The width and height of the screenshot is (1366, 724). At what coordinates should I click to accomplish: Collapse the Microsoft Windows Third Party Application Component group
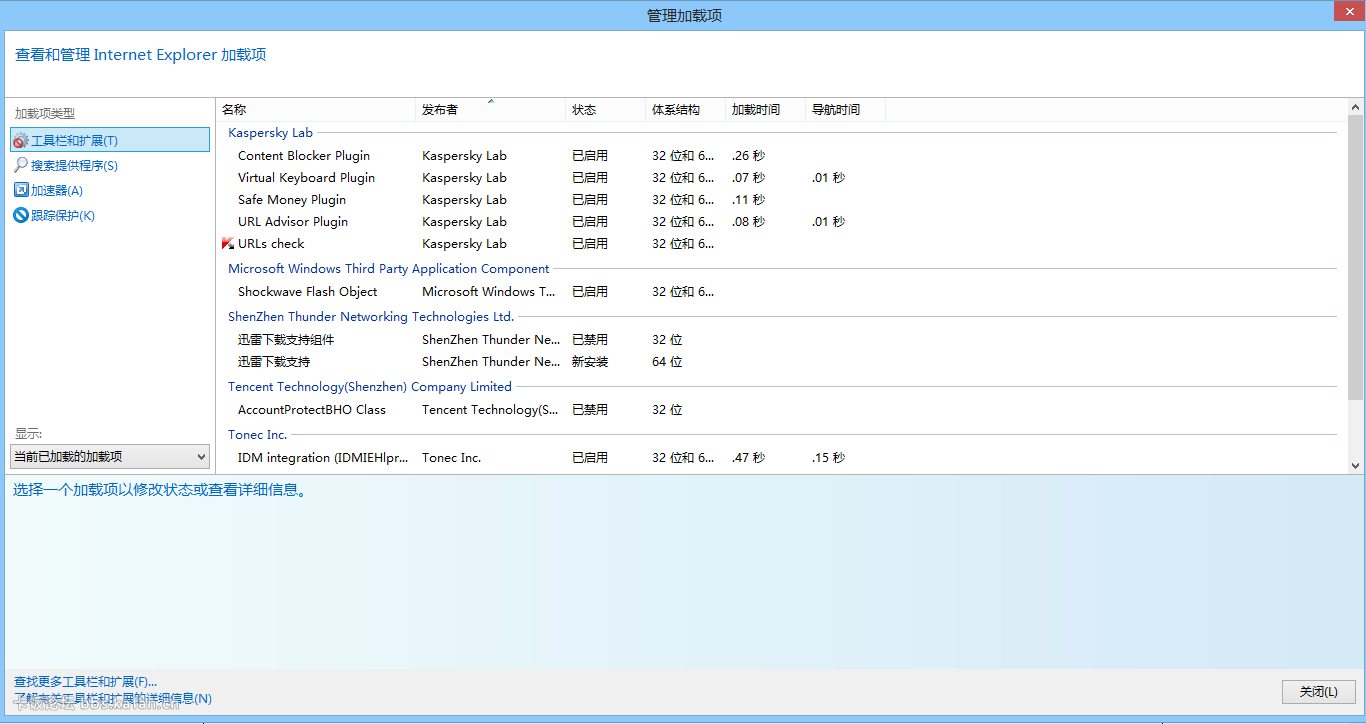[x=388, y=268]
